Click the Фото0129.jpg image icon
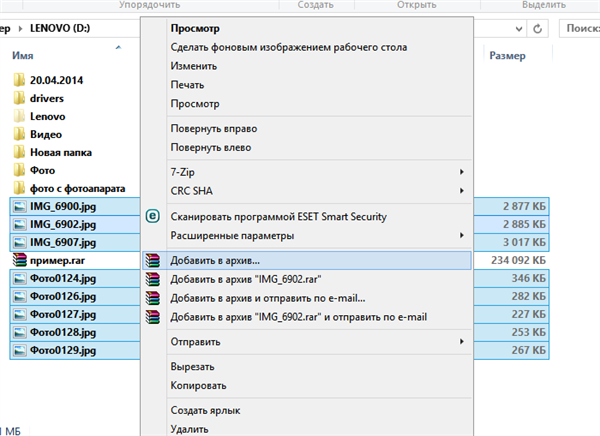This screenshot has width=600, height=436. [x=20, y=351]
